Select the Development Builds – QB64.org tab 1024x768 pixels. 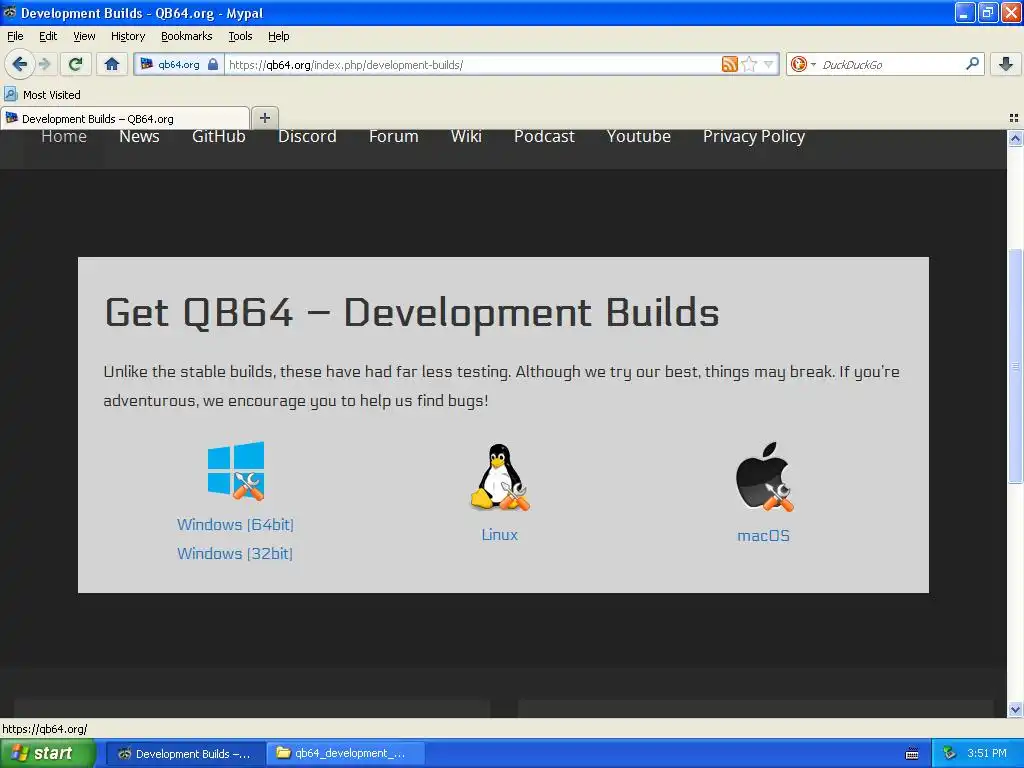click(125, 118)
